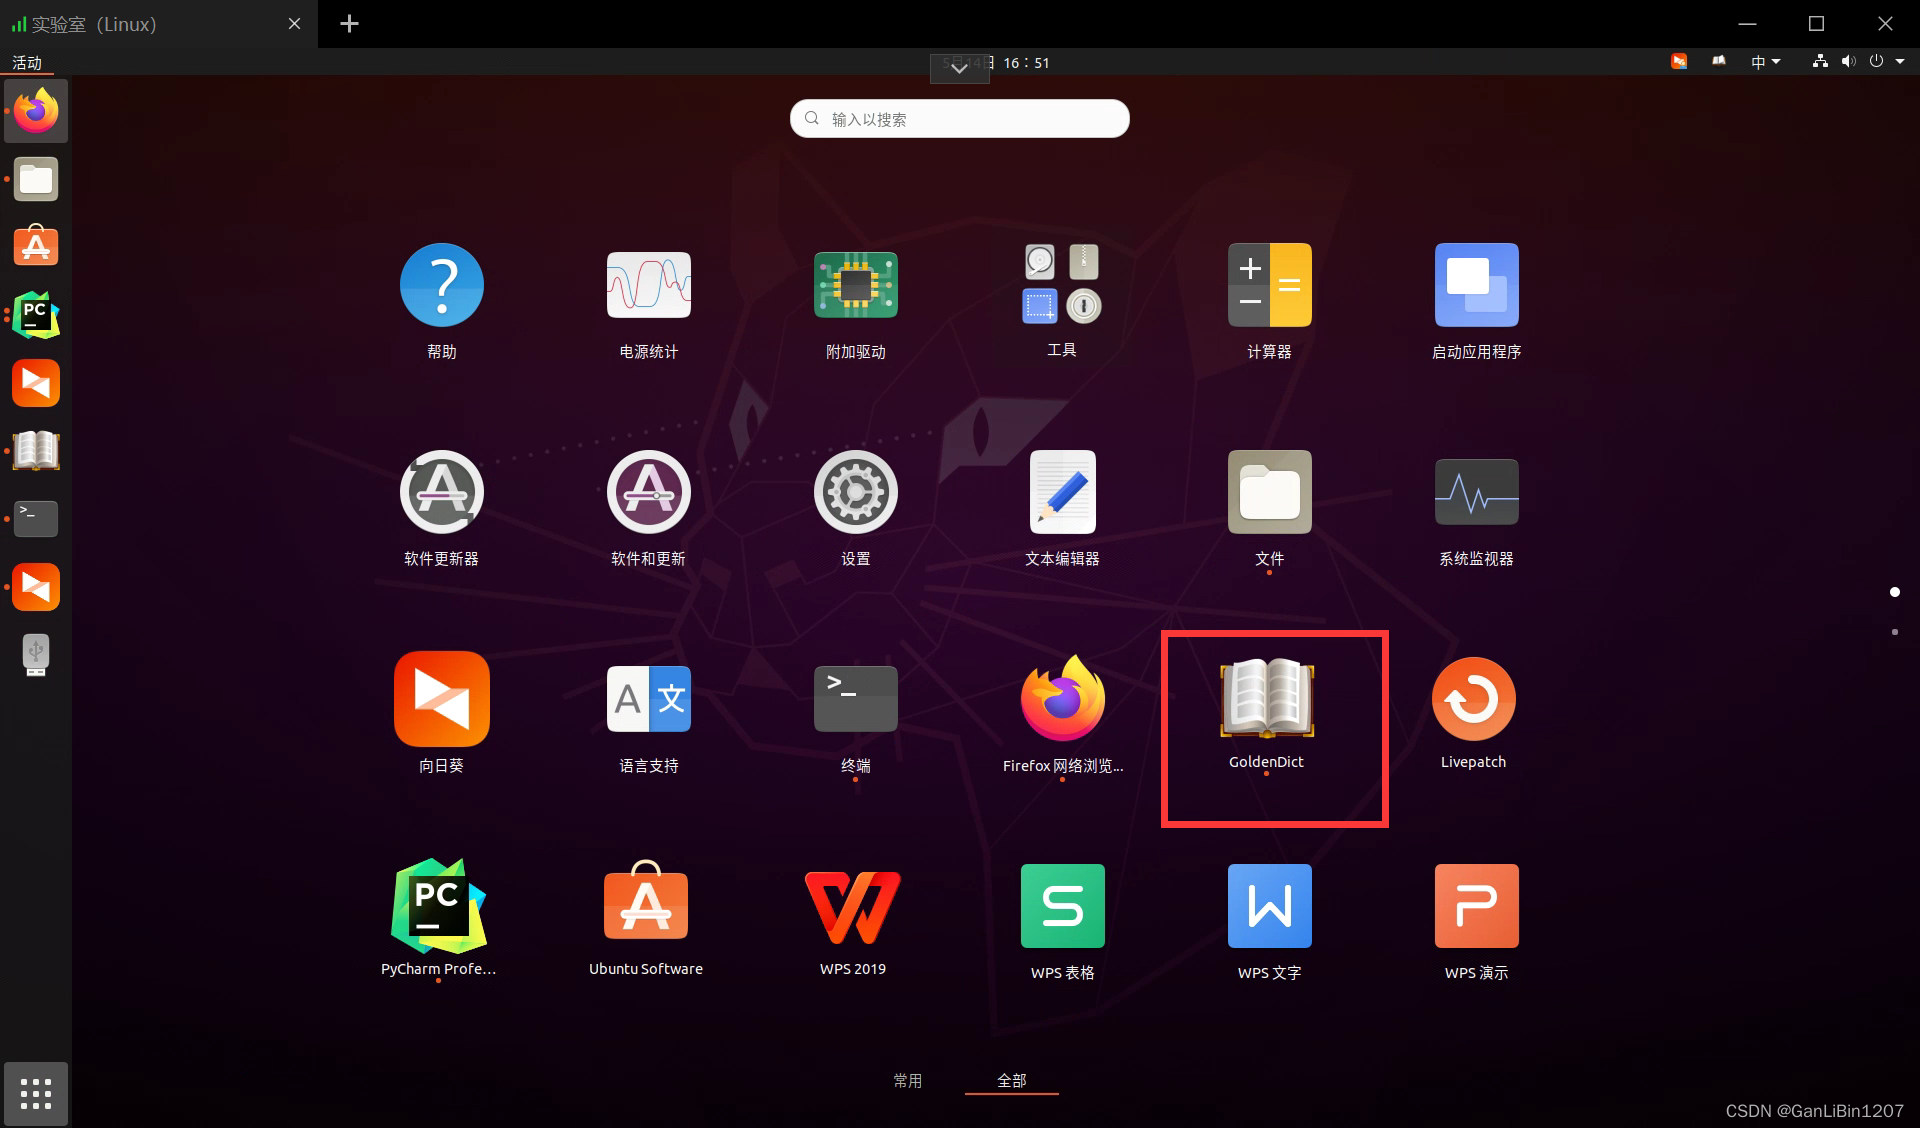1920x1128 pixels.
Task: Click the Show Applications grid button
Action: (x=36, y=1093)
